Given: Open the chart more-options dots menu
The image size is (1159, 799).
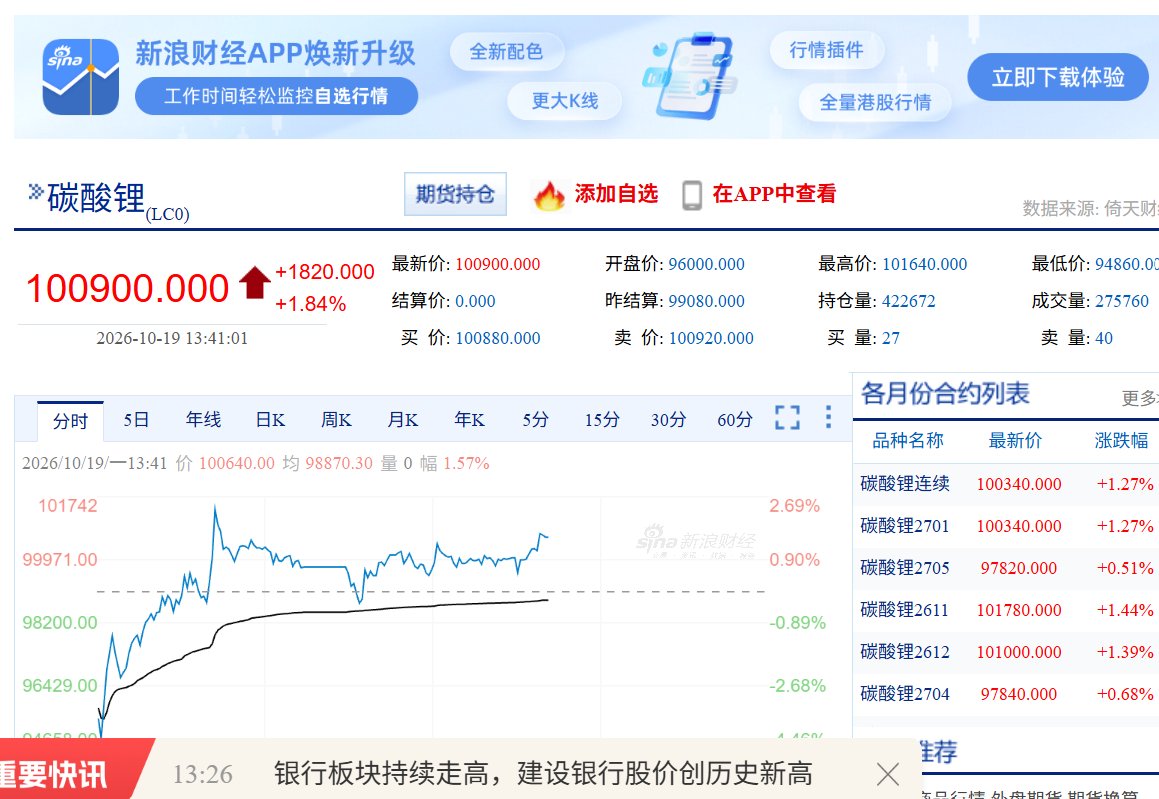Looking at the screenshot, I should (x=829, y=417).
